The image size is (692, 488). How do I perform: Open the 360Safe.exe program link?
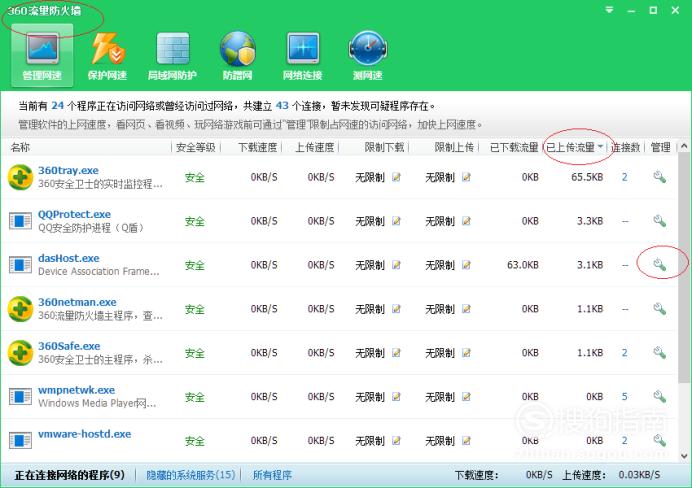pos(69,346)
